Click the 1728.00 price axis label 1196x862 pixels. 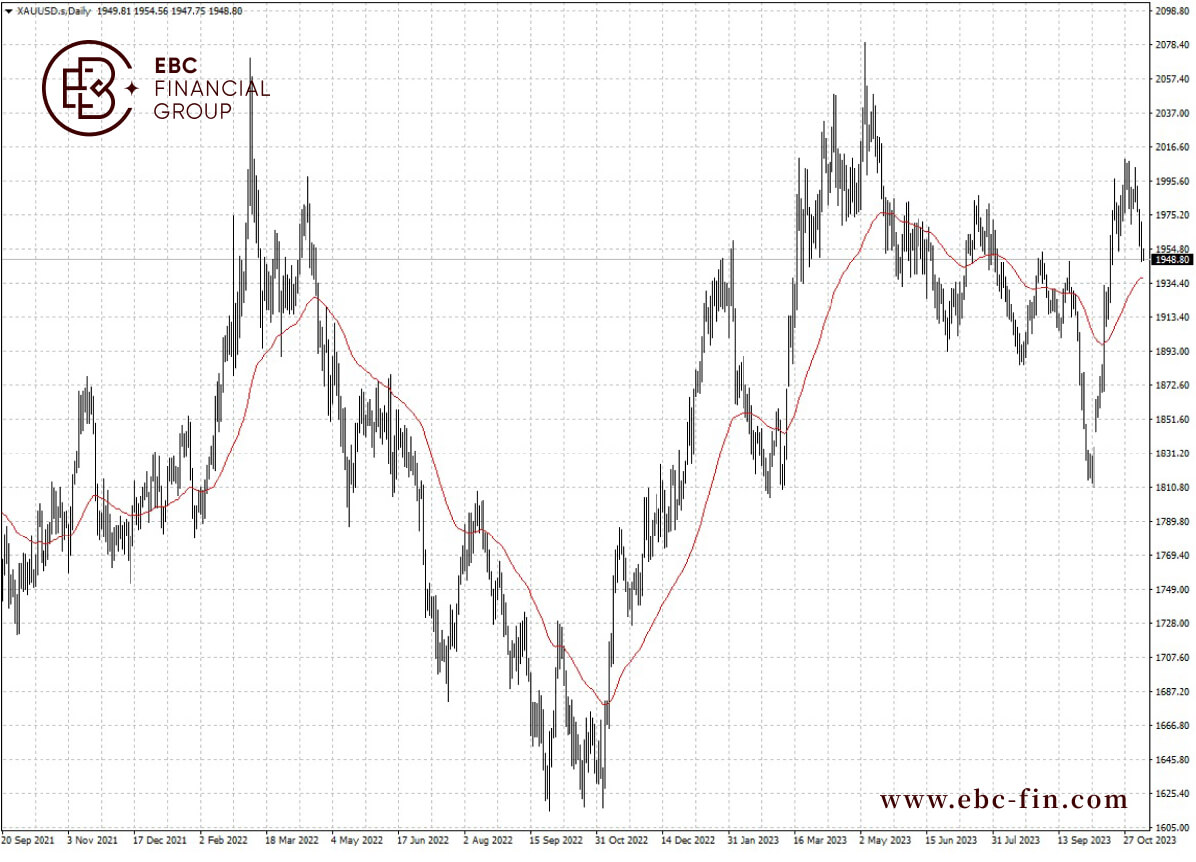pyautogui.click(x=1172, y=623)
